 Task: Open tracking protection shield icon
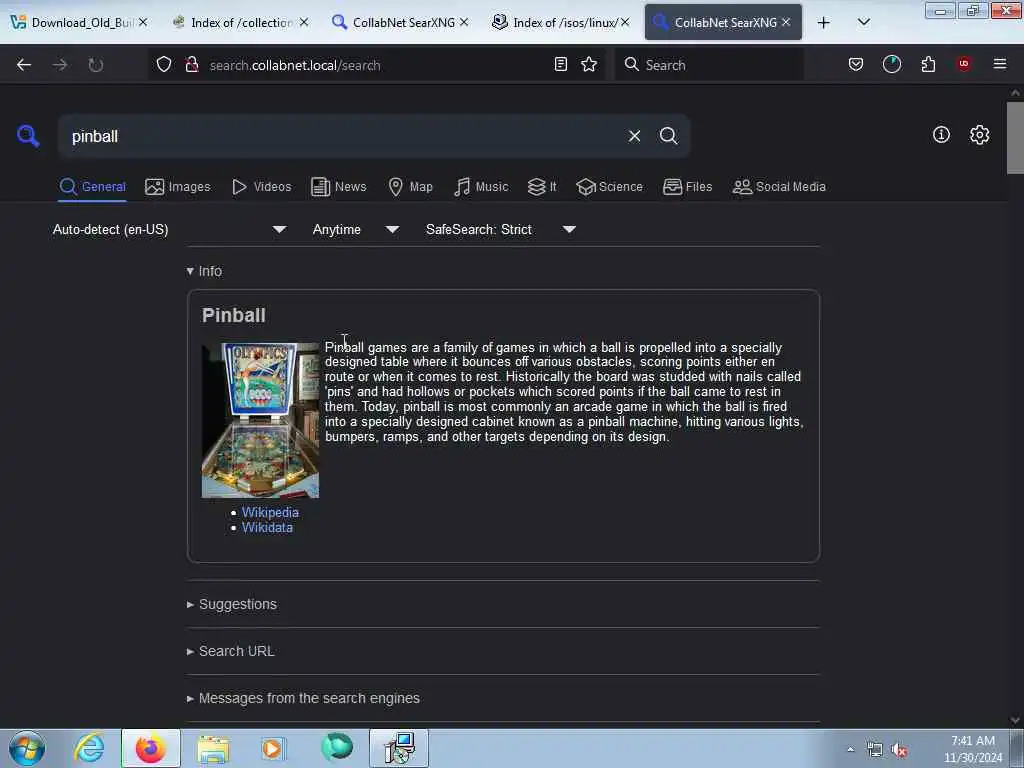coord(164,64)
